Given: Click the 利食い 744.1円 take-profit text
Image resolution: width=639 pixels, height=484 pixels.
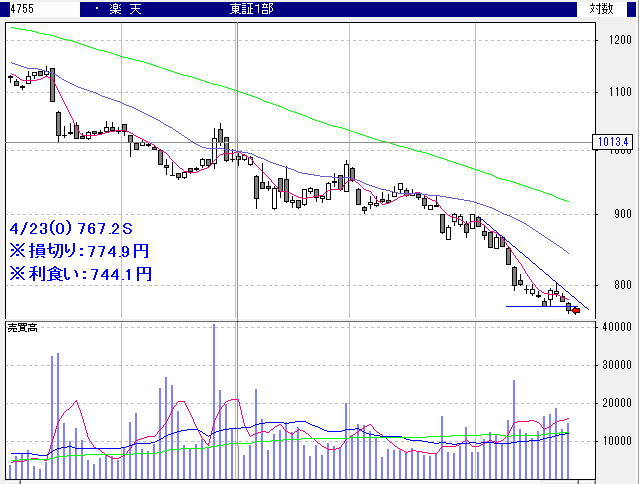Looking at the screenshot, I should (80, 273).
